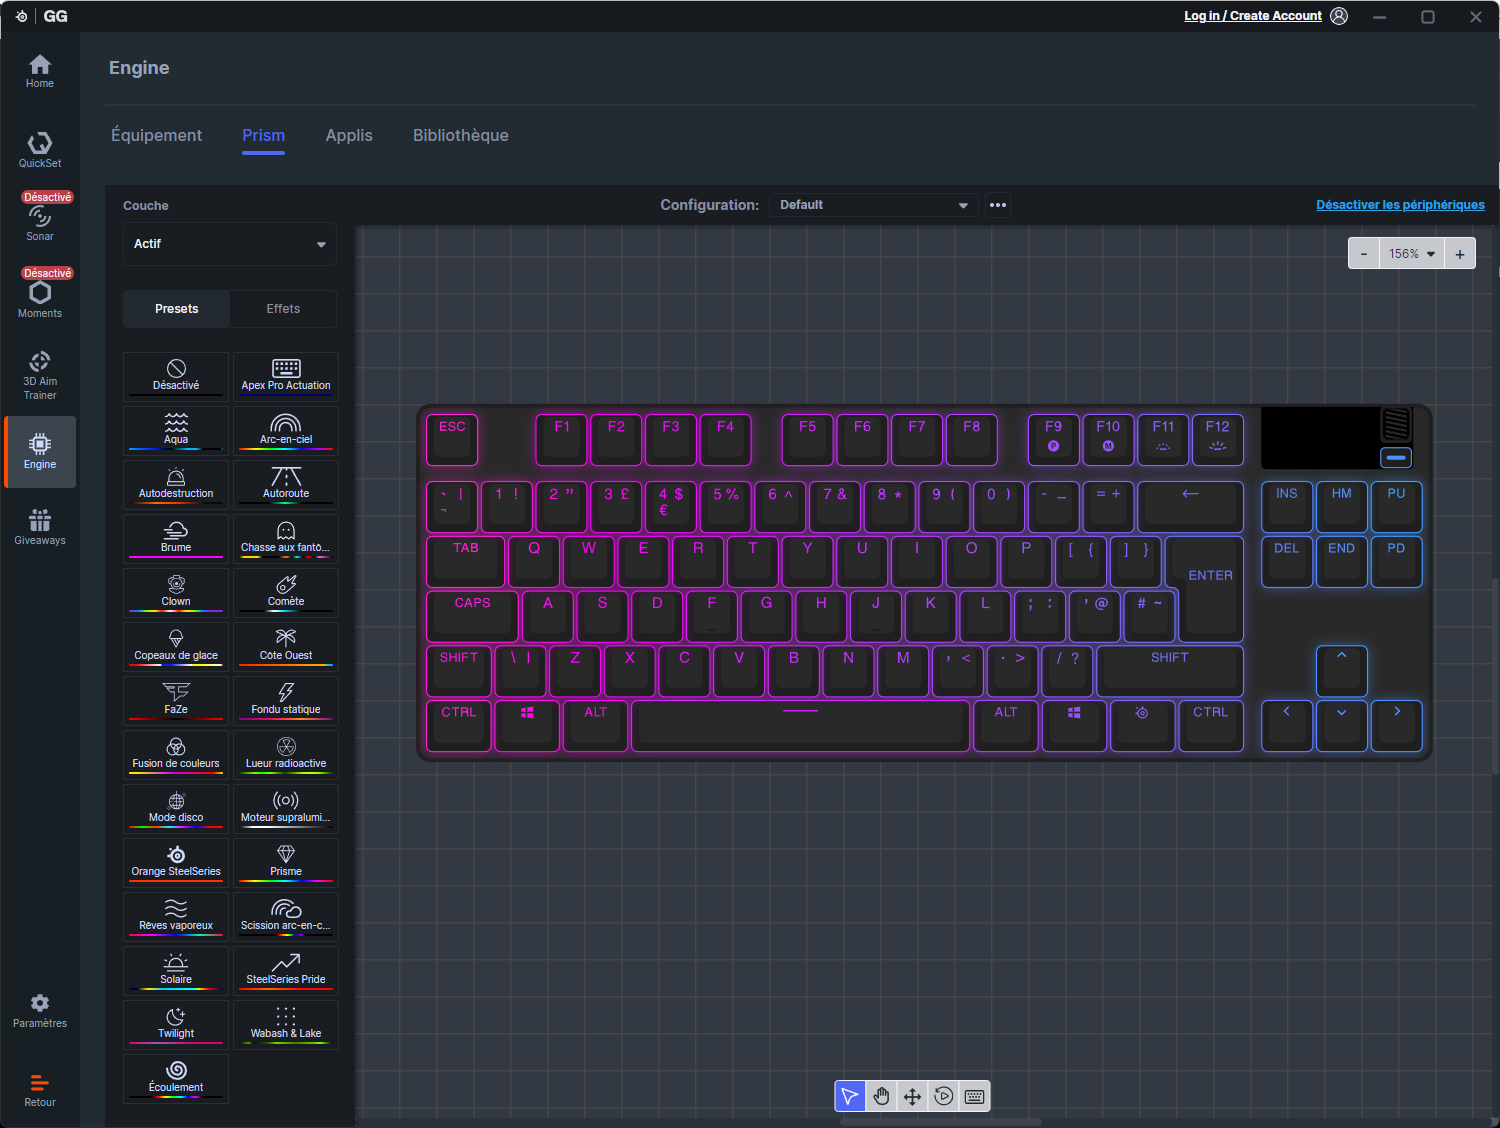Choose the selection cursor tool
This screenshot has height=1128, width=1500.
850,1096
